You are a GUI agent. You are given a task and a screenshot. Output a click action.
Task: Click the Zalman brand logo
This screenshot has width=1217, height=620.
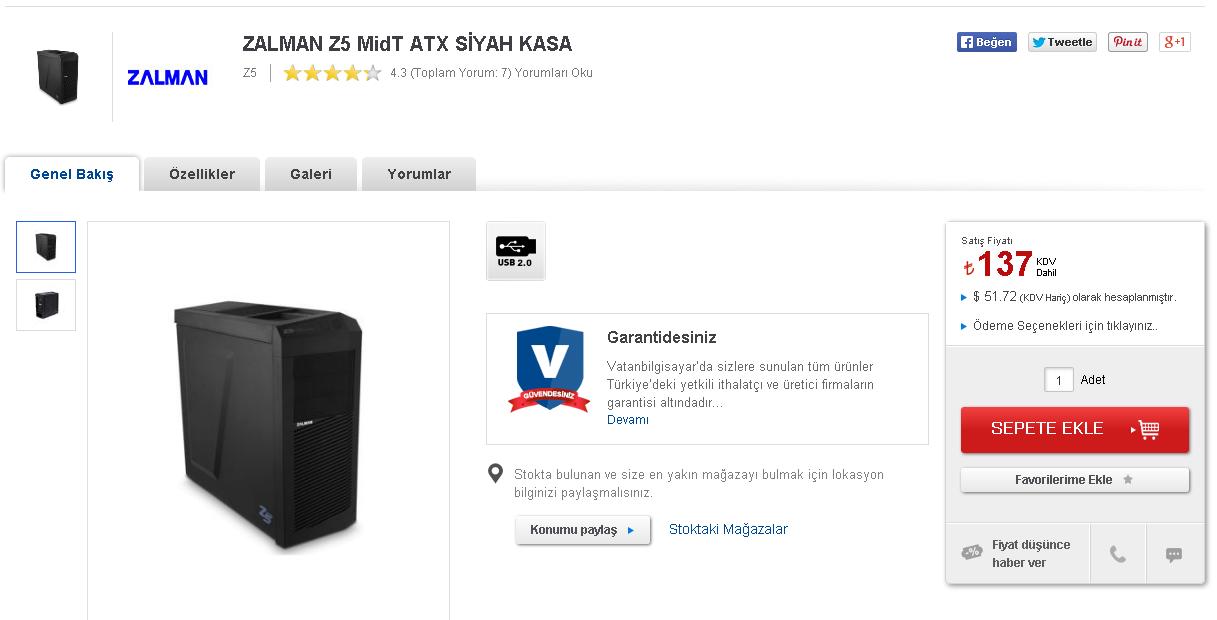coord(167,77)
